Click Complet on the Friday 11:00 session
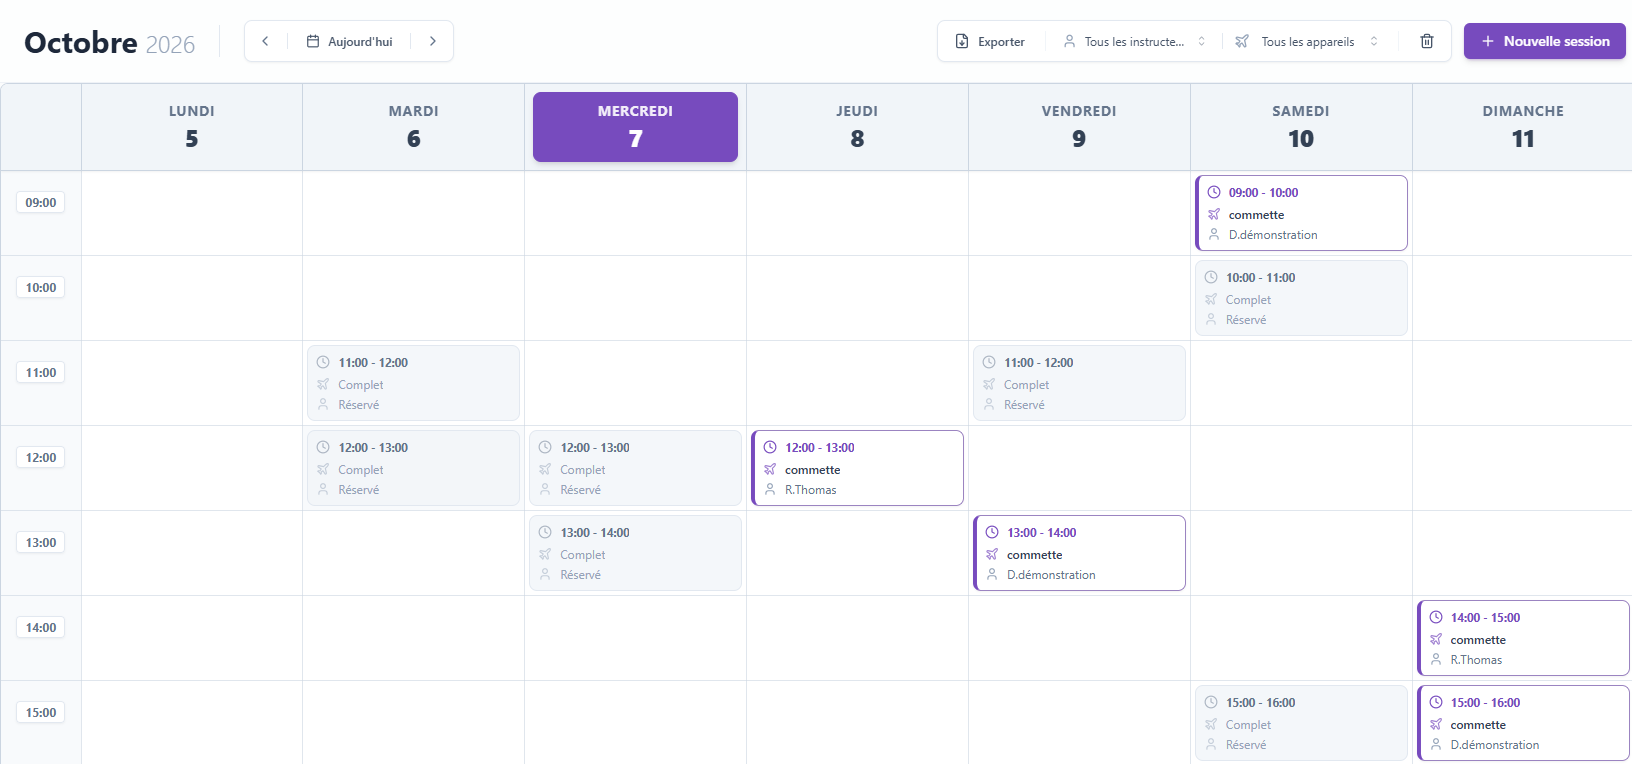The image size is (1632, 764). pyautogui.click(x=1026, y=385)
